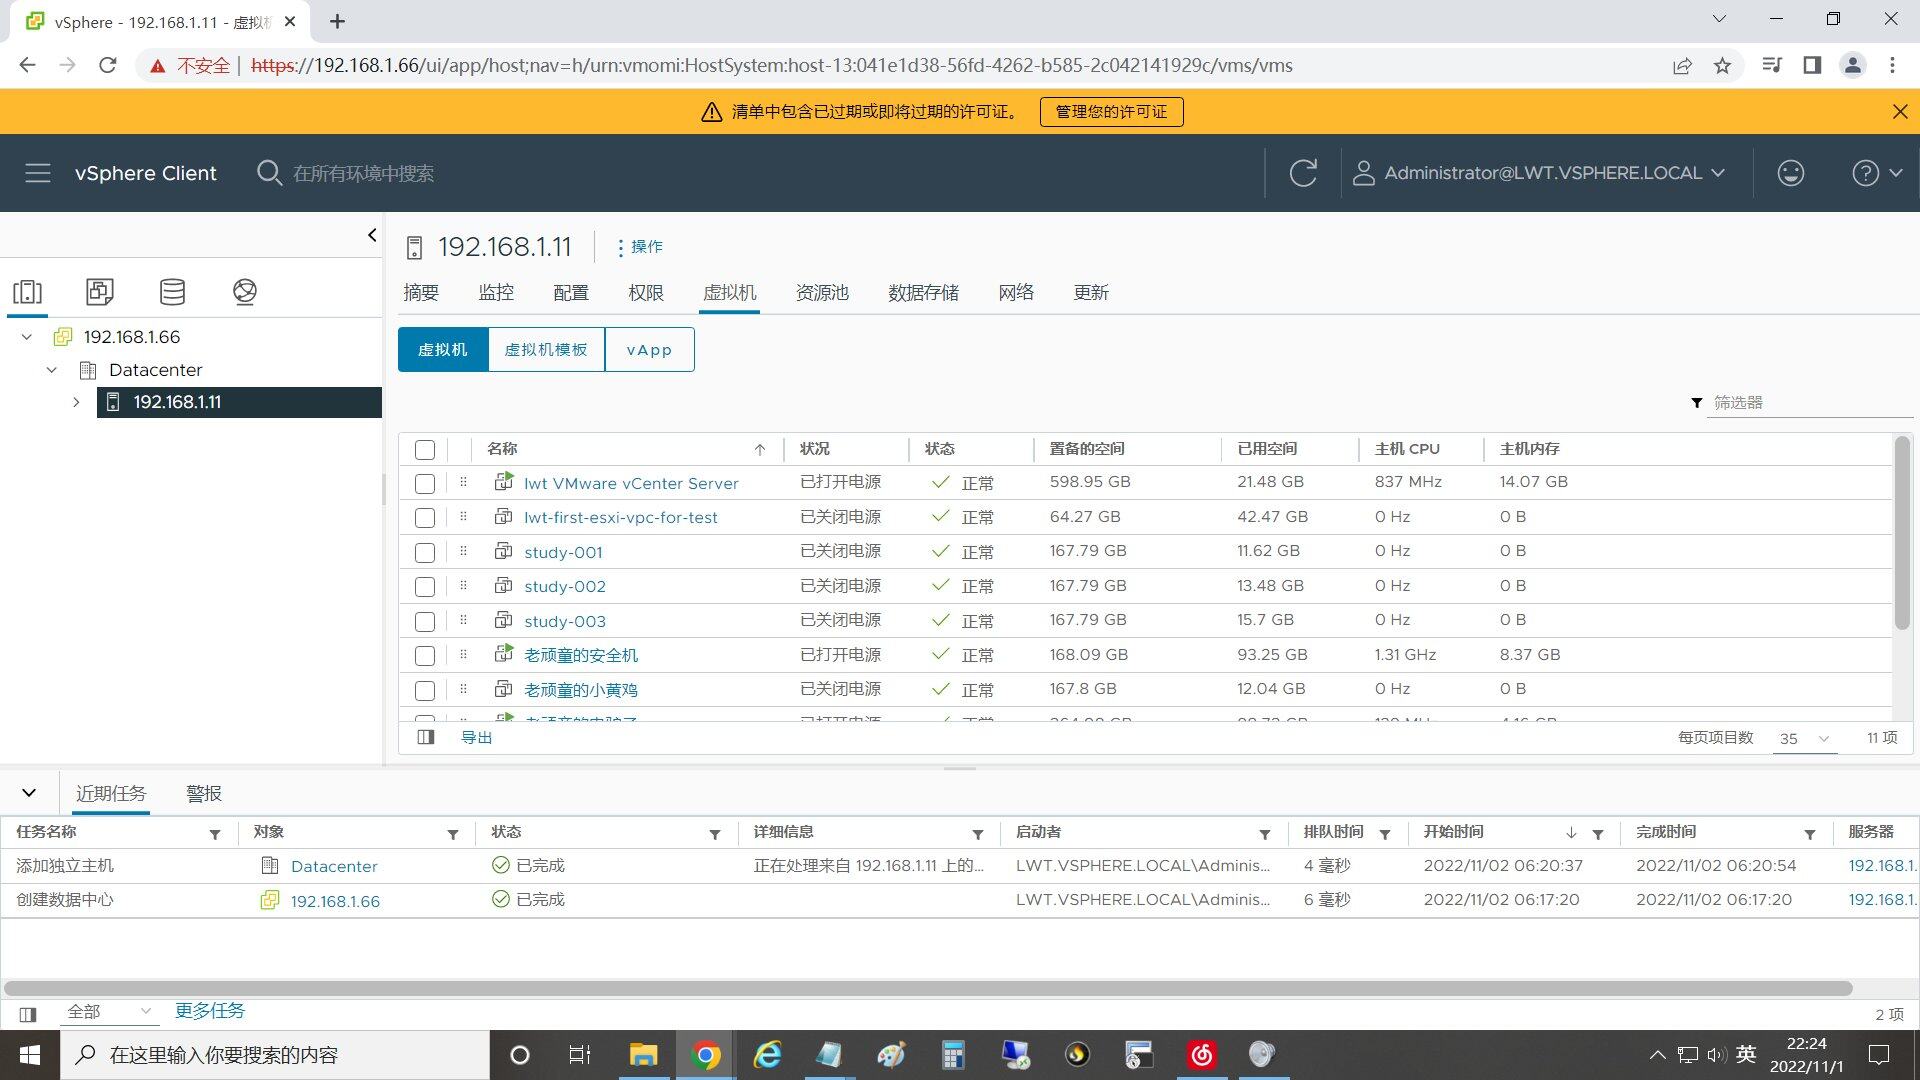Screen dimensions: 1920x1080
Task: Select the Datacenter tree item
Action: 155,370
